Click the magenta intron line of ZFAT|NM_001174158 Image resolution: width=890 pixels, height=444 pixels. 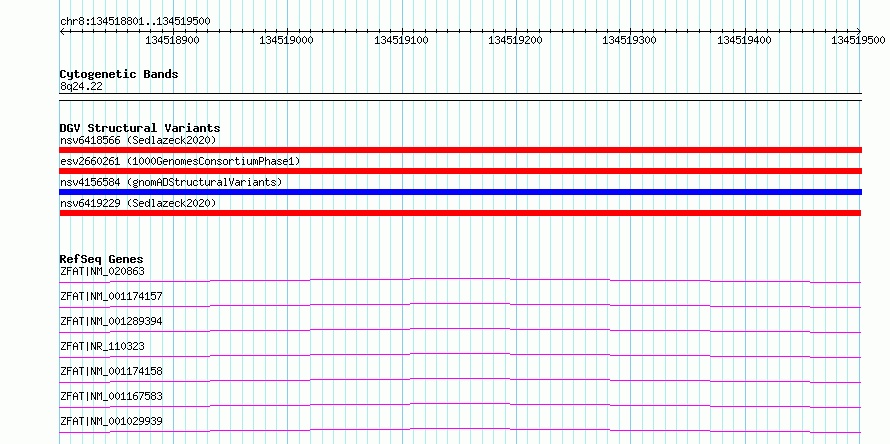tap(460, 380)
